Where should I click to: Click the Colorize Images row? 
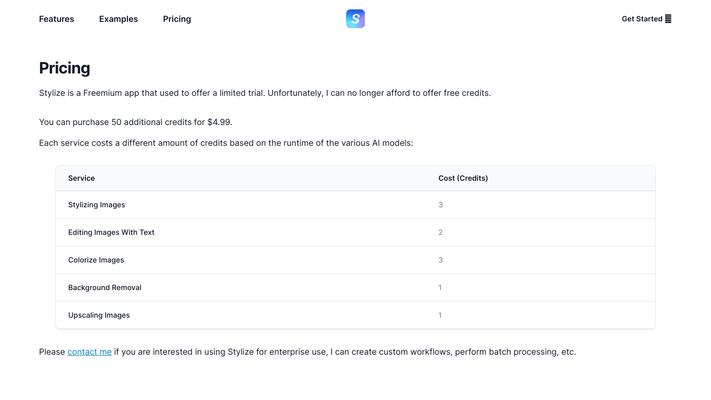point(355,260)
